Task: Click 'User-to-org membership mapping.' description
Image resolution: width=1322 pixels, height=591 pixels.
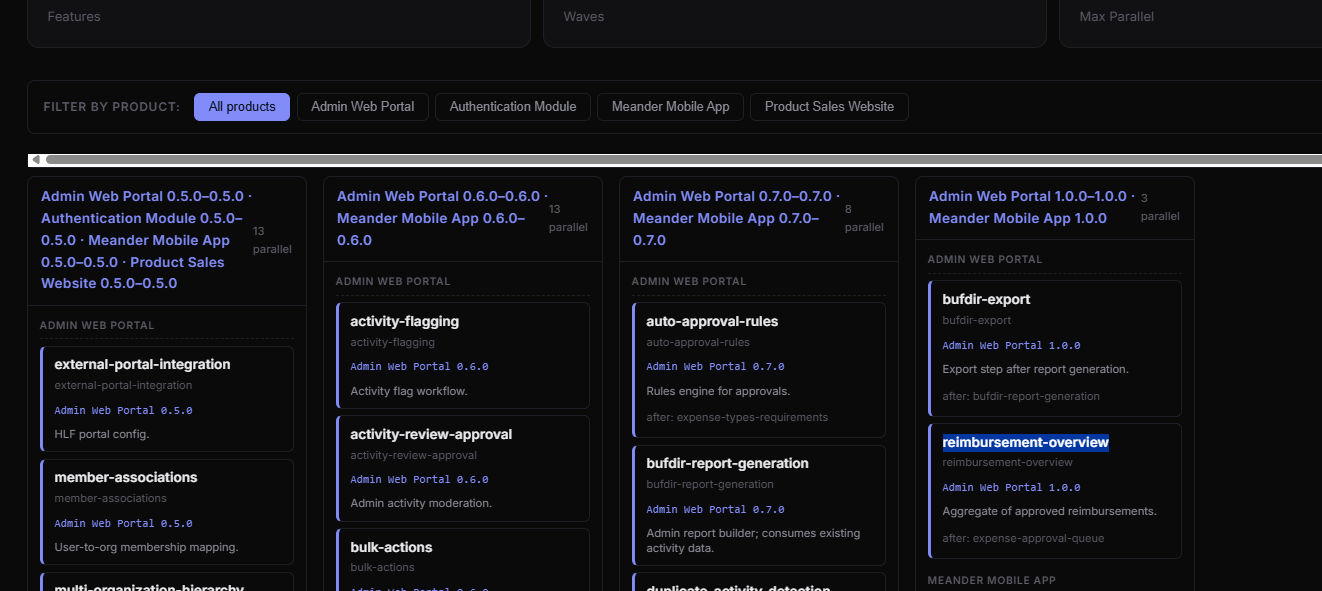Action: point(146,547)
